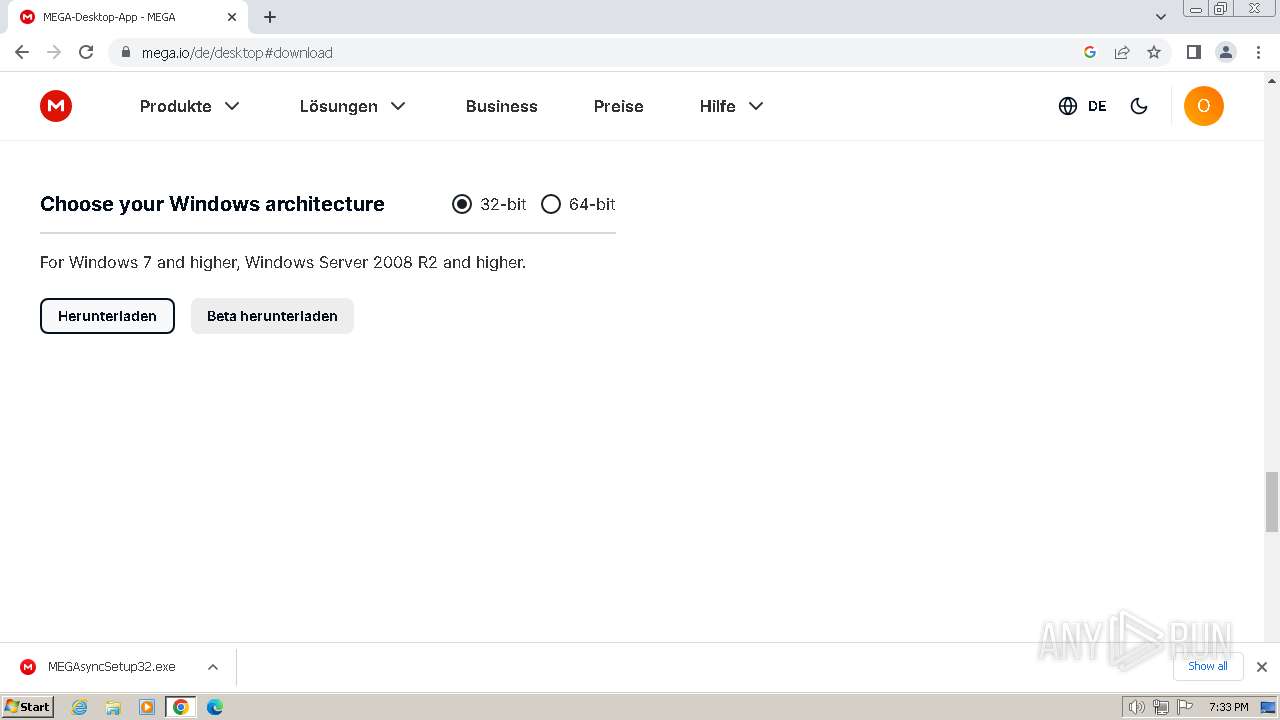
Task: Open download options for MEGAsyncSetup32.exe
Action: pyautogui.click(x=212, y=667)
